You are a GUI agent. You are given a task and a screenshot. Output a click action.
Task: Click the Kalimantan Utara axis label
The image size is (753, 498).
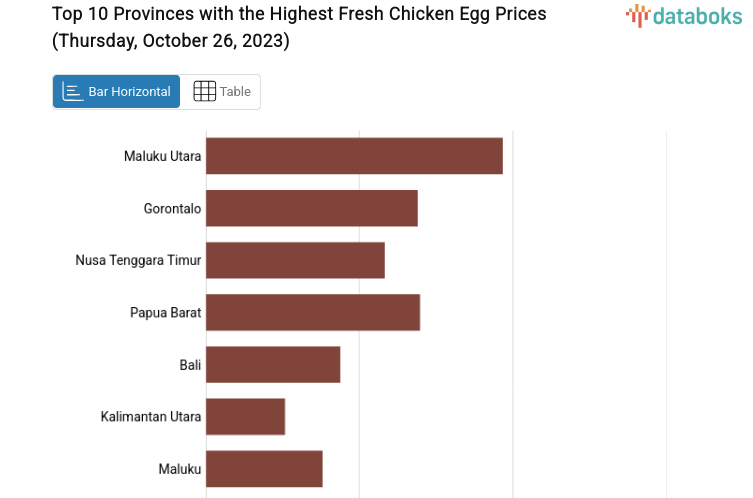click(151, 416)
